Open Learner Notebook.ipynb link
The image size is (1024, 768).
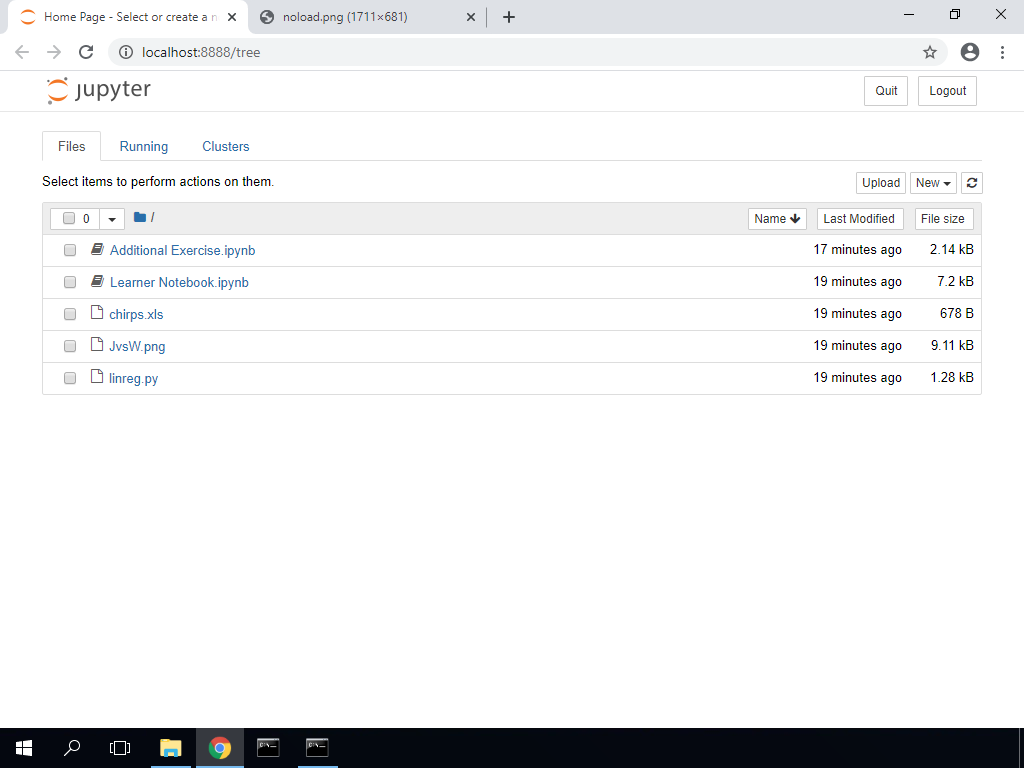tap(179, 282)
